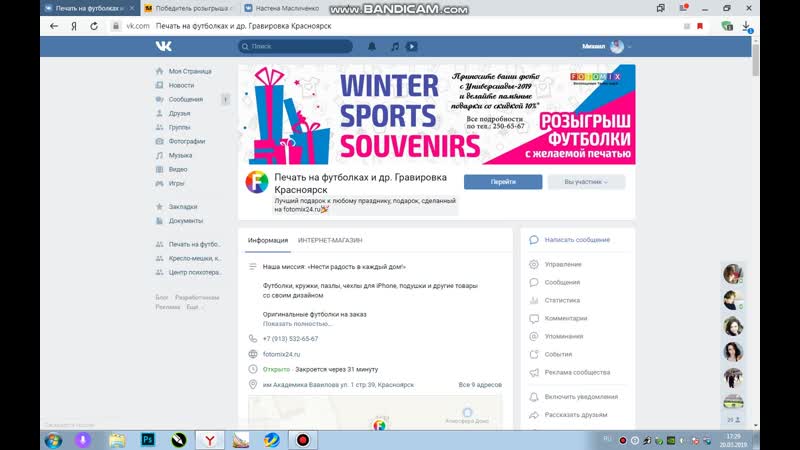Viewport: 800px width, 450px height.
Task: Open fotomix24.ru website link
Action: click(281, 354)
